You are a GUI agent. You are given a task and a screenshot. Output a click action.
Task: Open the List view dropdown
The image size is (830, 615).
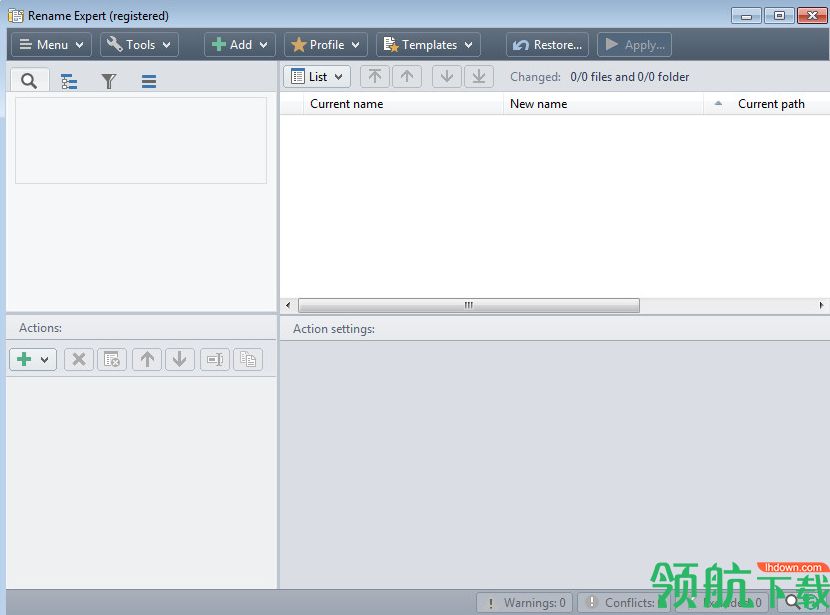pos(317,77)
